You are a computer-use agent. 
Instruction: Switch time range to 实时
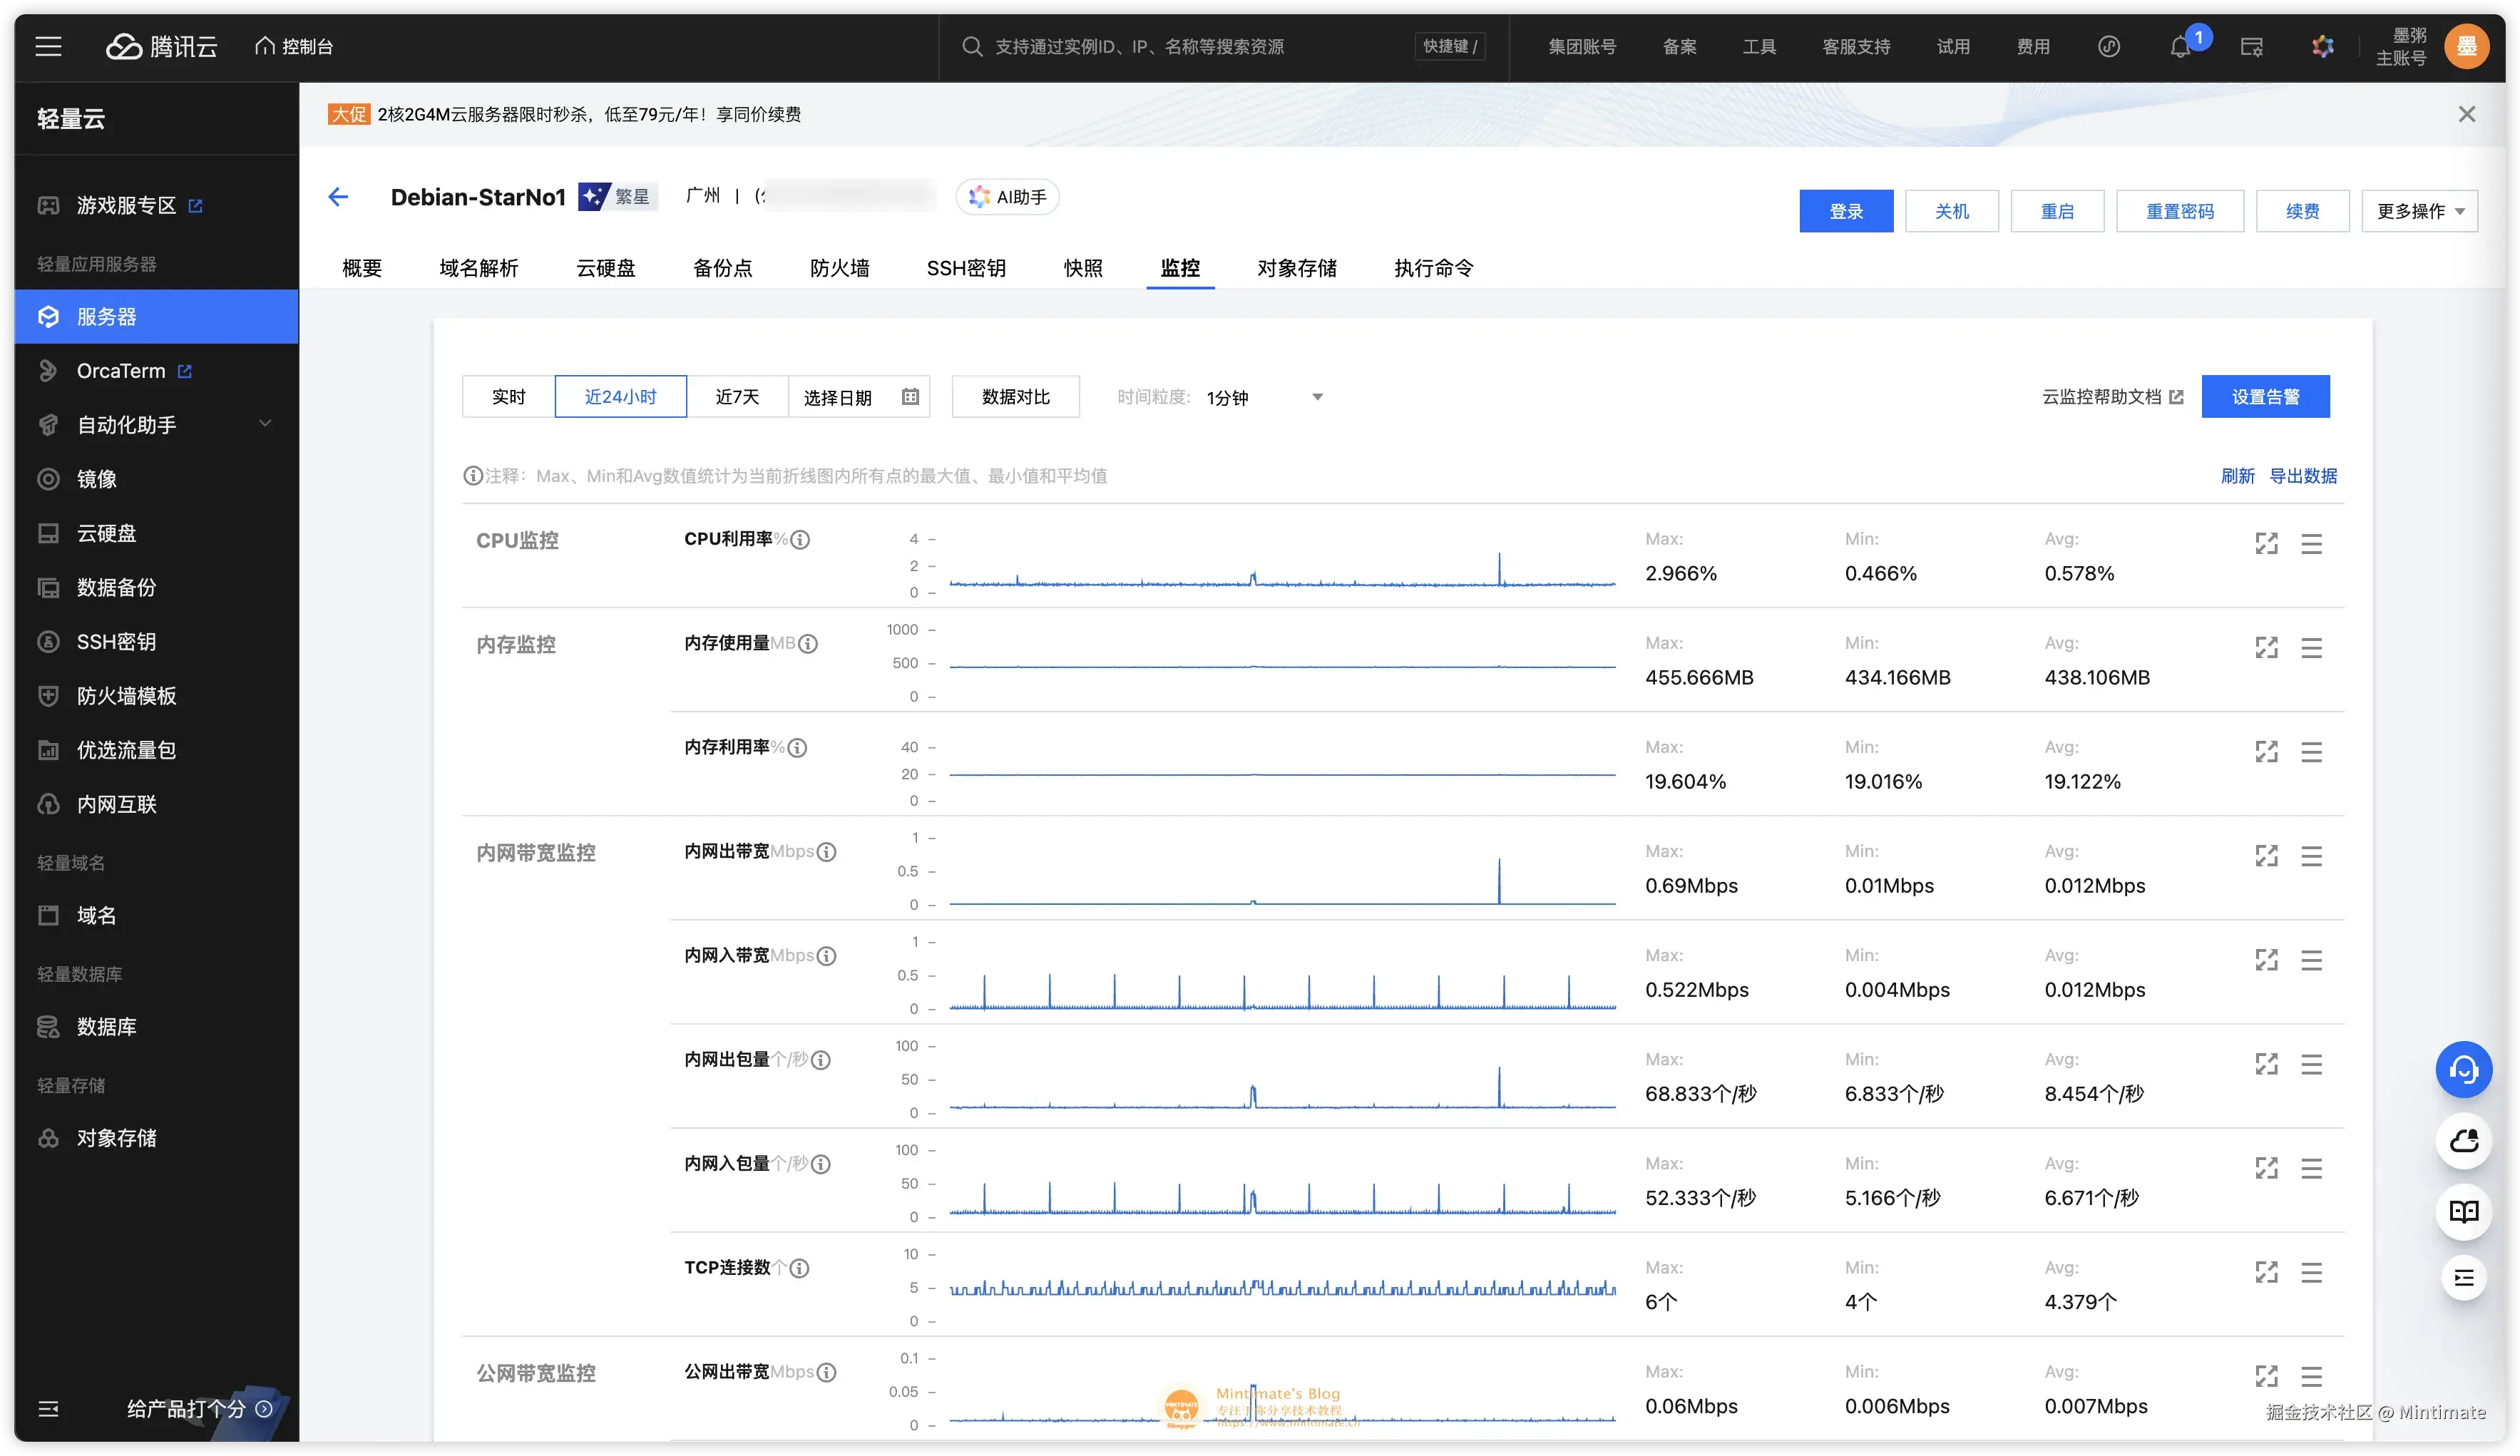(x=509, y=396)
